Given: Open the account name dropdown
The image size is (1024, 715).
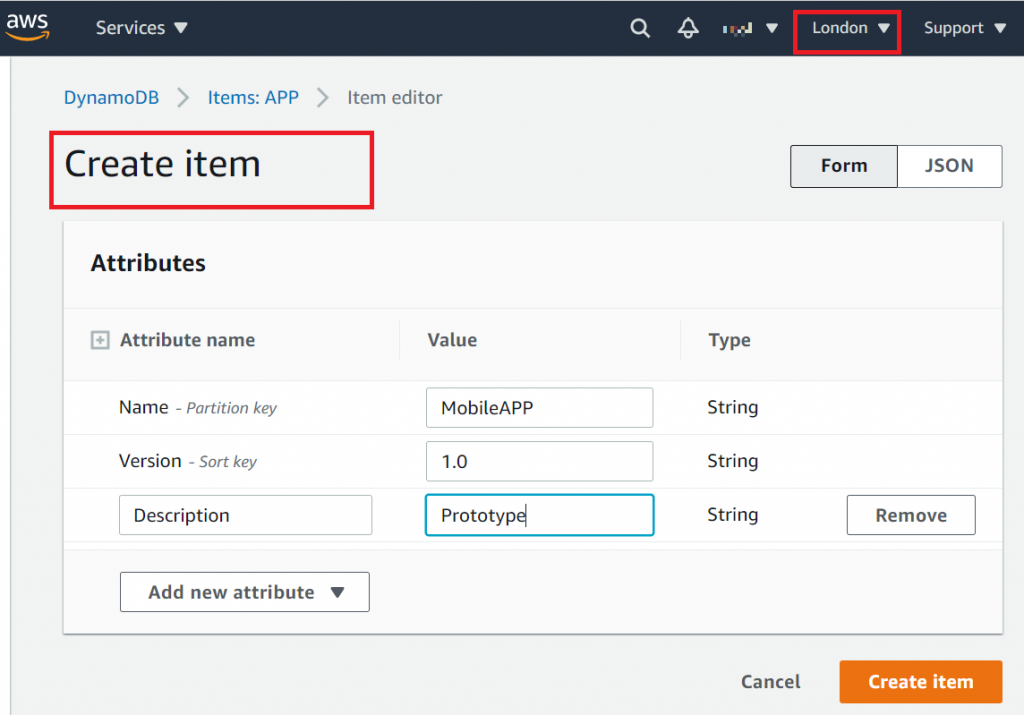Looking at the screenshot, I should coord(750,28).
